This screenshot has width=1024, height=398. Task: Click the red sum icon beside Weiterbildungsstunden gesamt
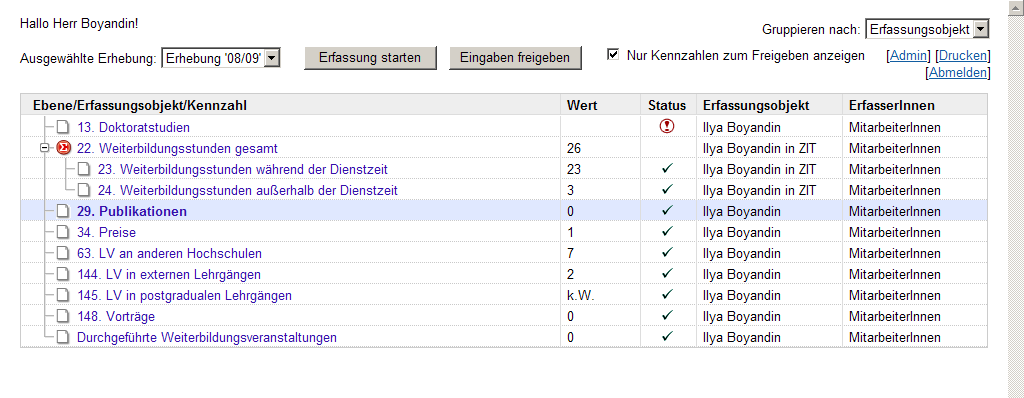[63, 148]
